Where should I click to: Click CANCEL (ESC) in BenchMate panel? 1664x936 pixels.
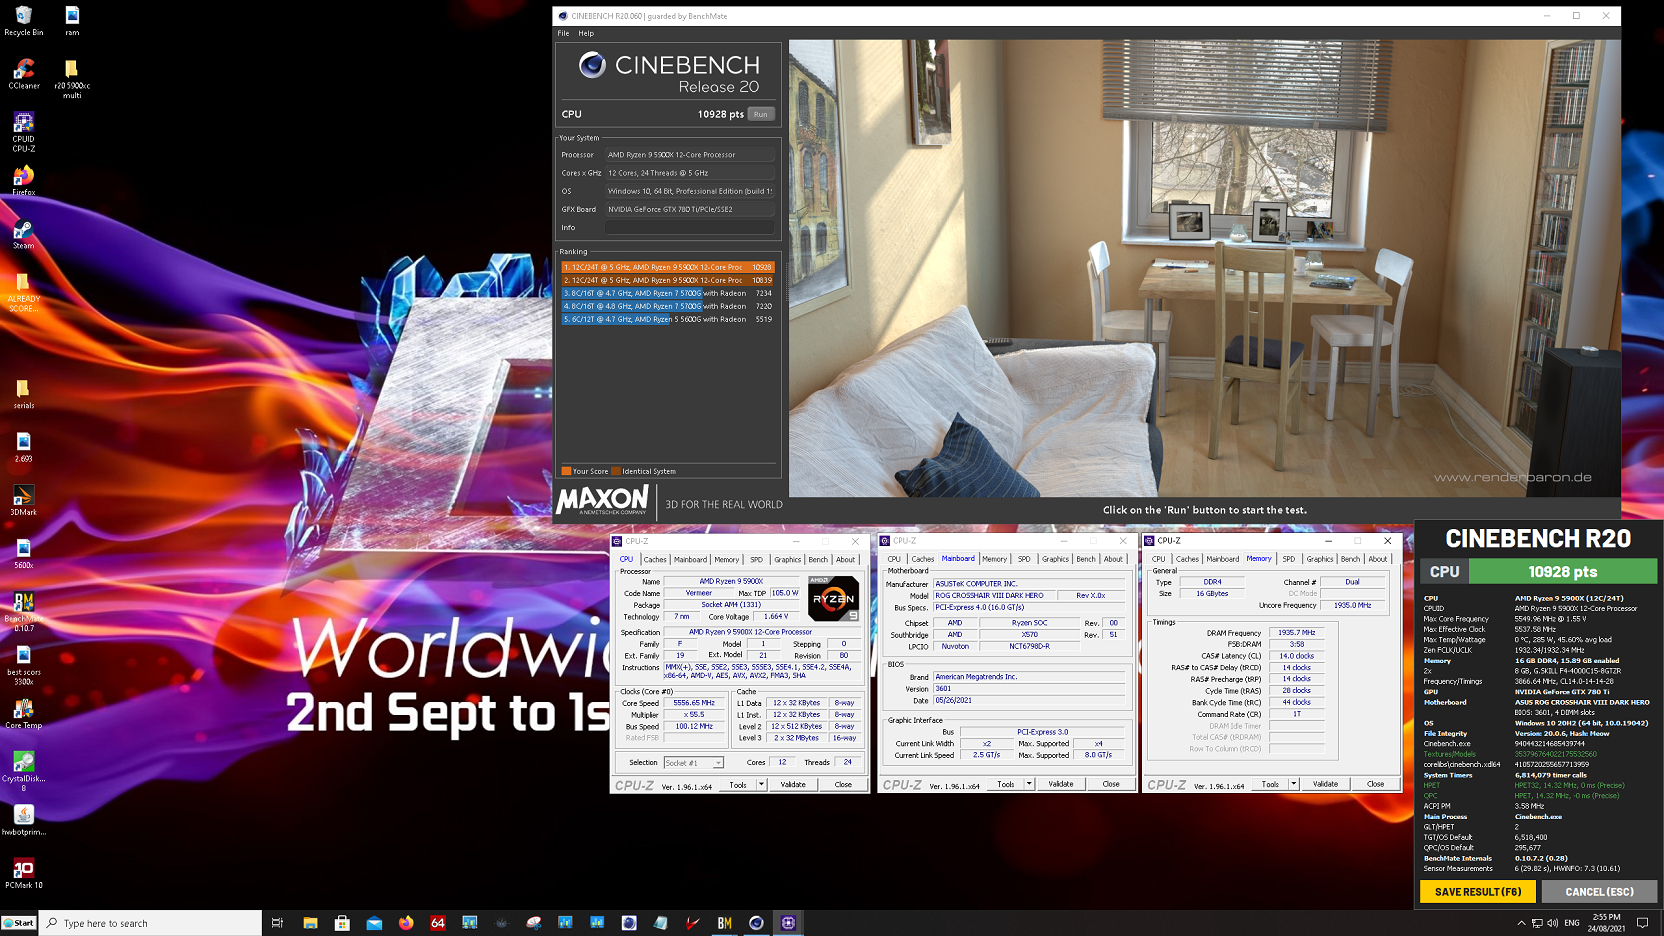point(1599,892)
